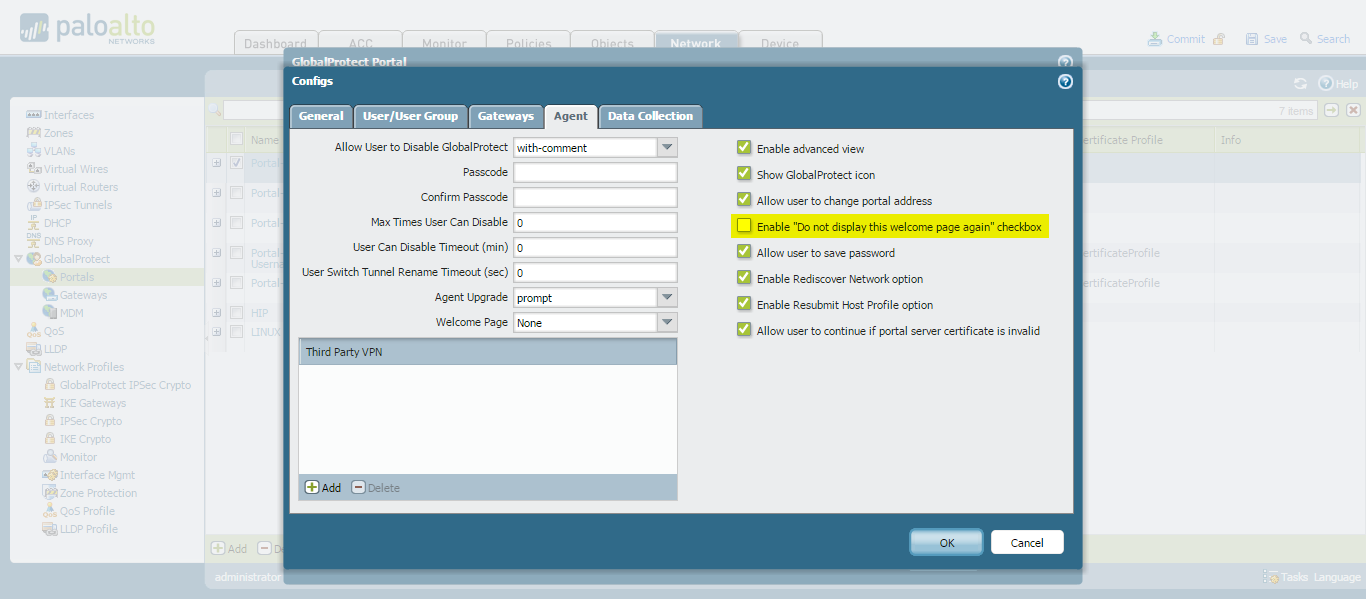This screenshot has height=599, width=1366.
Task: Switch to the User/User Group tab
Action: pos(410,117)
